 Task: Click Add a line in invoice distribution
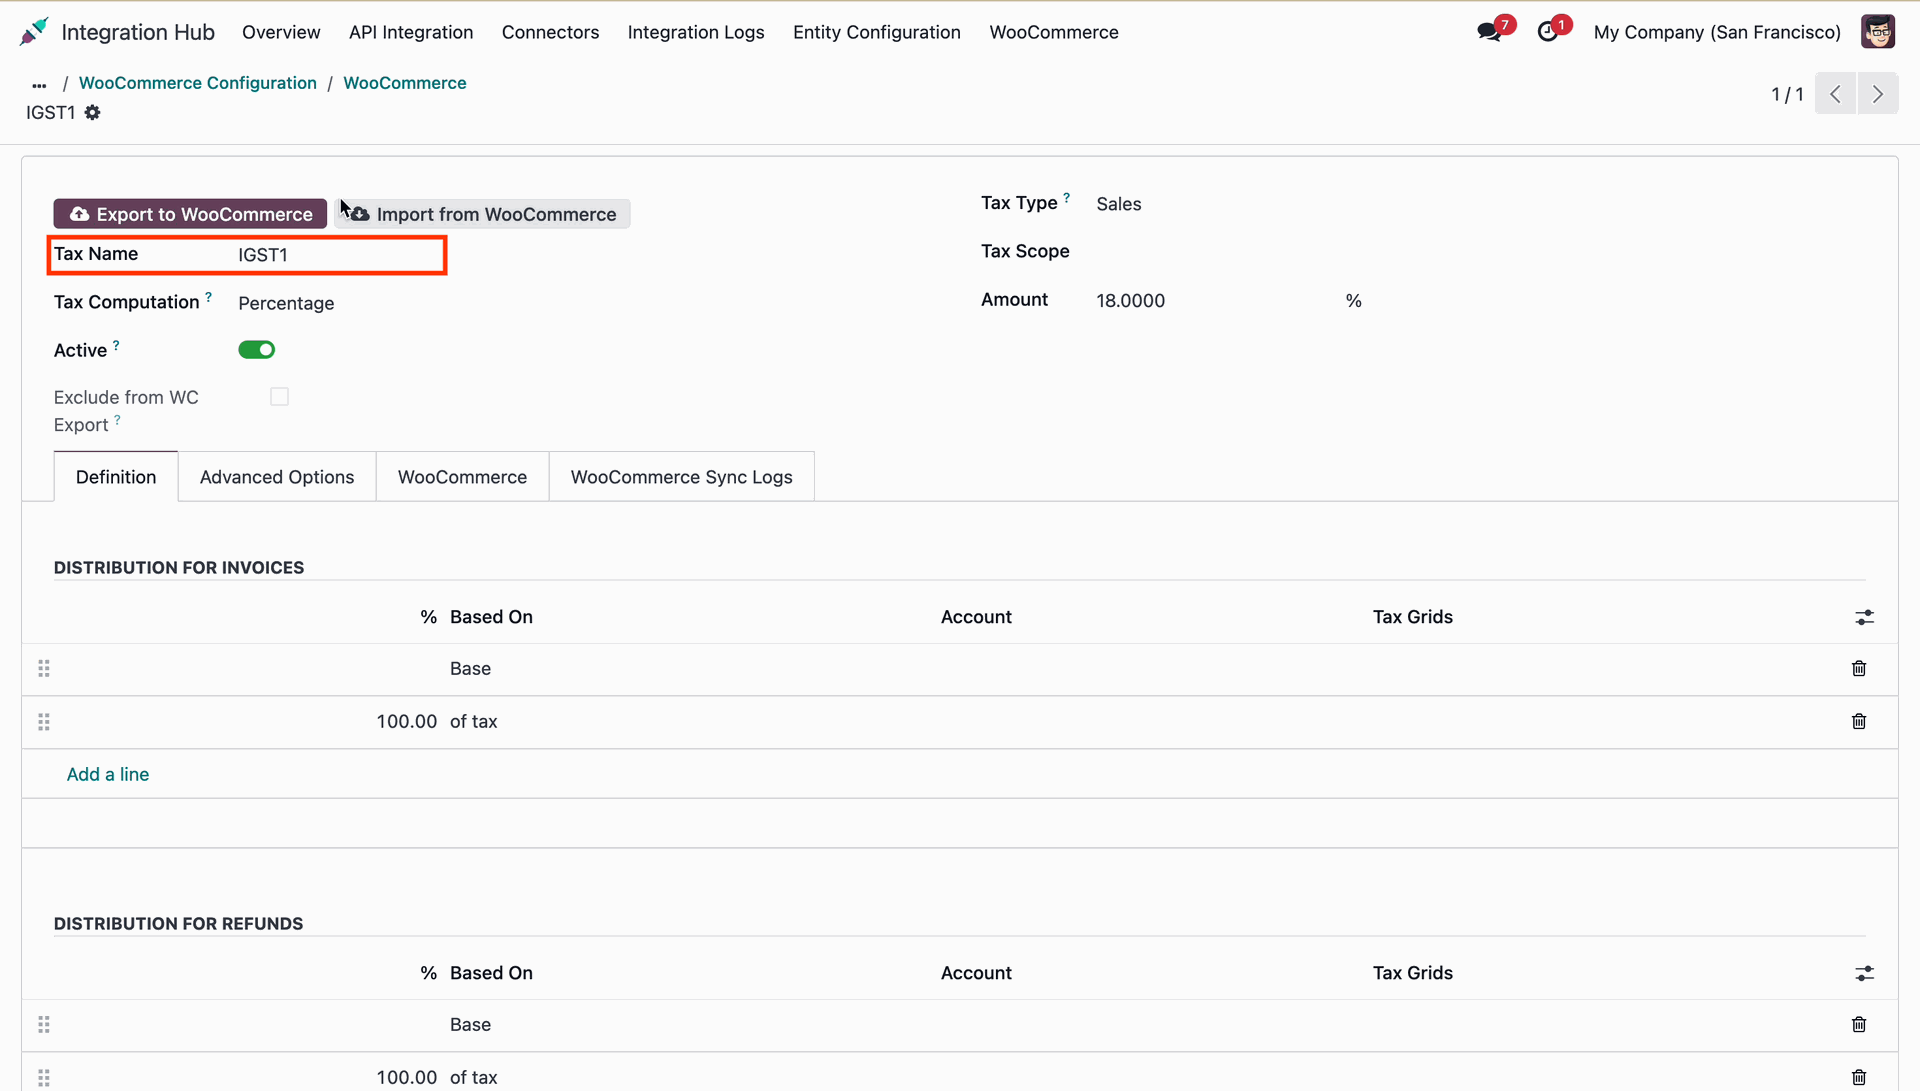tap(108, 775)
